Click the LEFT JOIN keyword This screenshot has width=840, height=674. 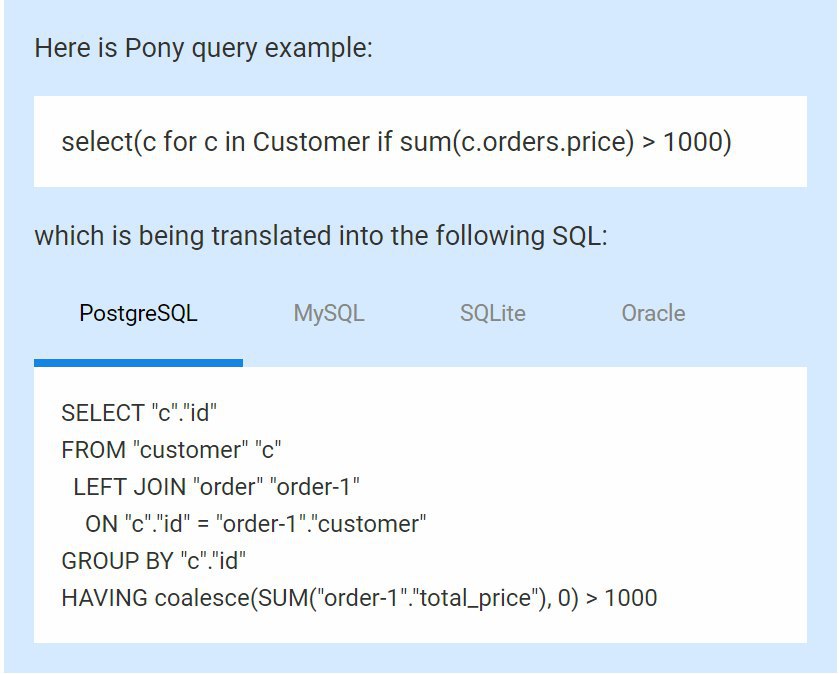129,487
